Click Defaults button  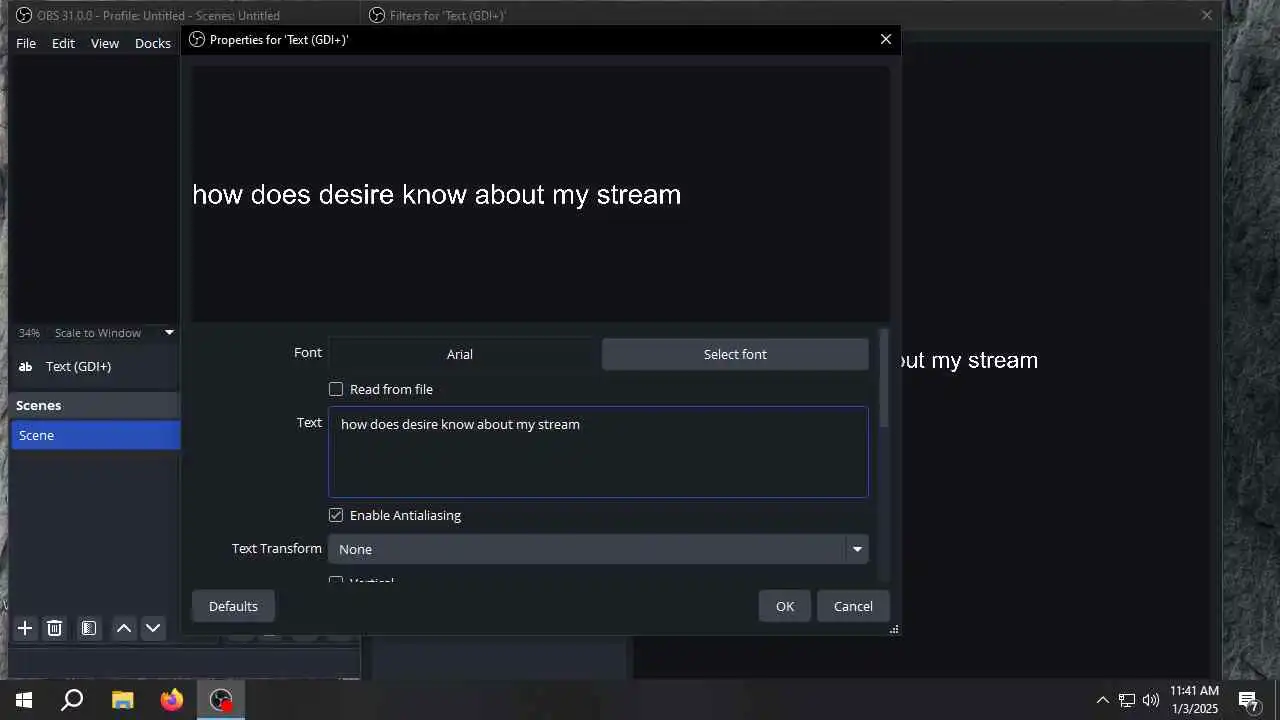(233, 606)
